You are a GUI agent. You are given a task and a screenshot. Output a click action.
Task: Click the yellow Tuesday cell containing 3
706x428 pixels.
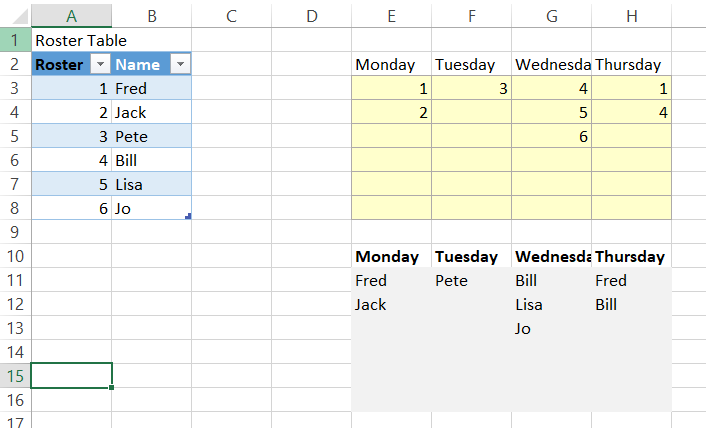coord(471,88)
